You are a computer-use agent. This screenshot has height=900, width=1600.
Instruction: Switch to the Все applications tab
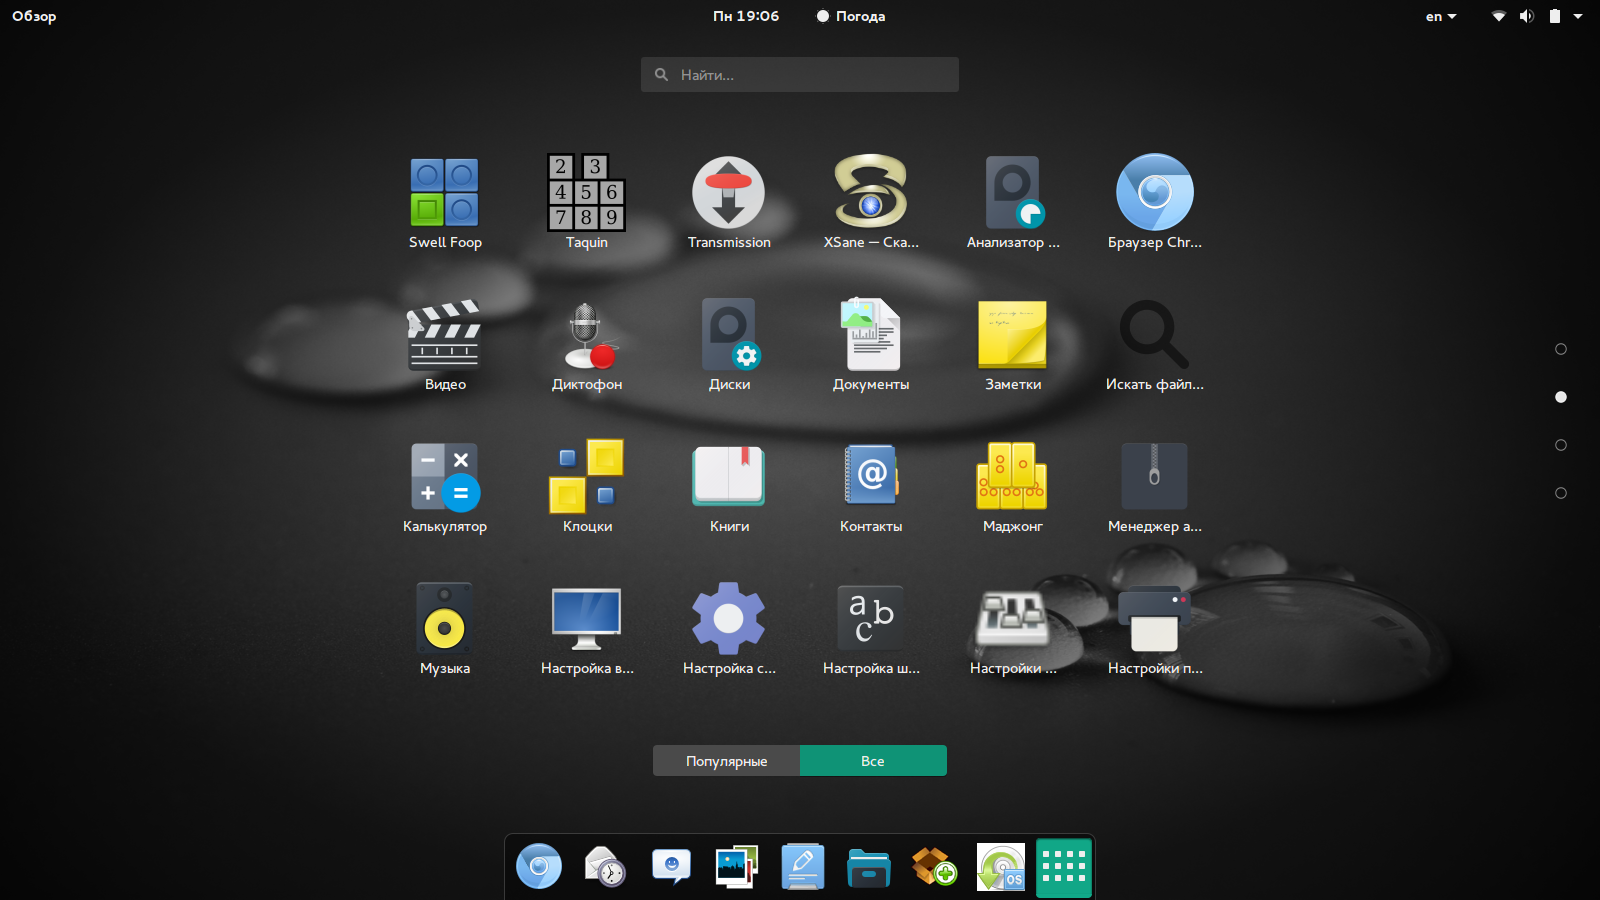coord(873,761)
